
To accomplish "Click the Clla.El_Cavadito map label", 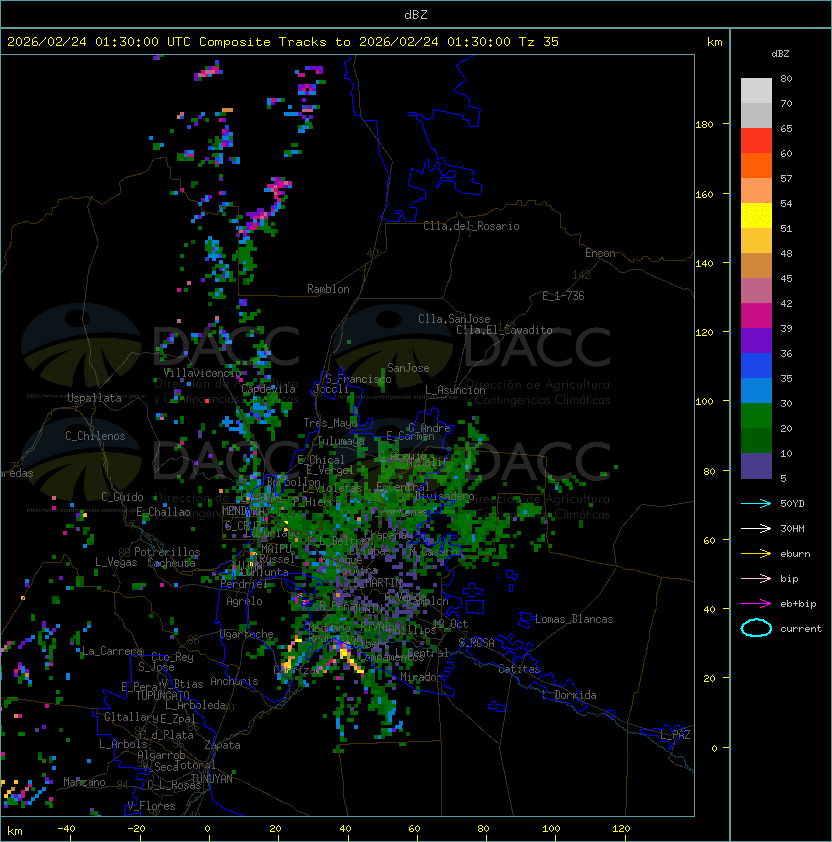I will (504, 330).
